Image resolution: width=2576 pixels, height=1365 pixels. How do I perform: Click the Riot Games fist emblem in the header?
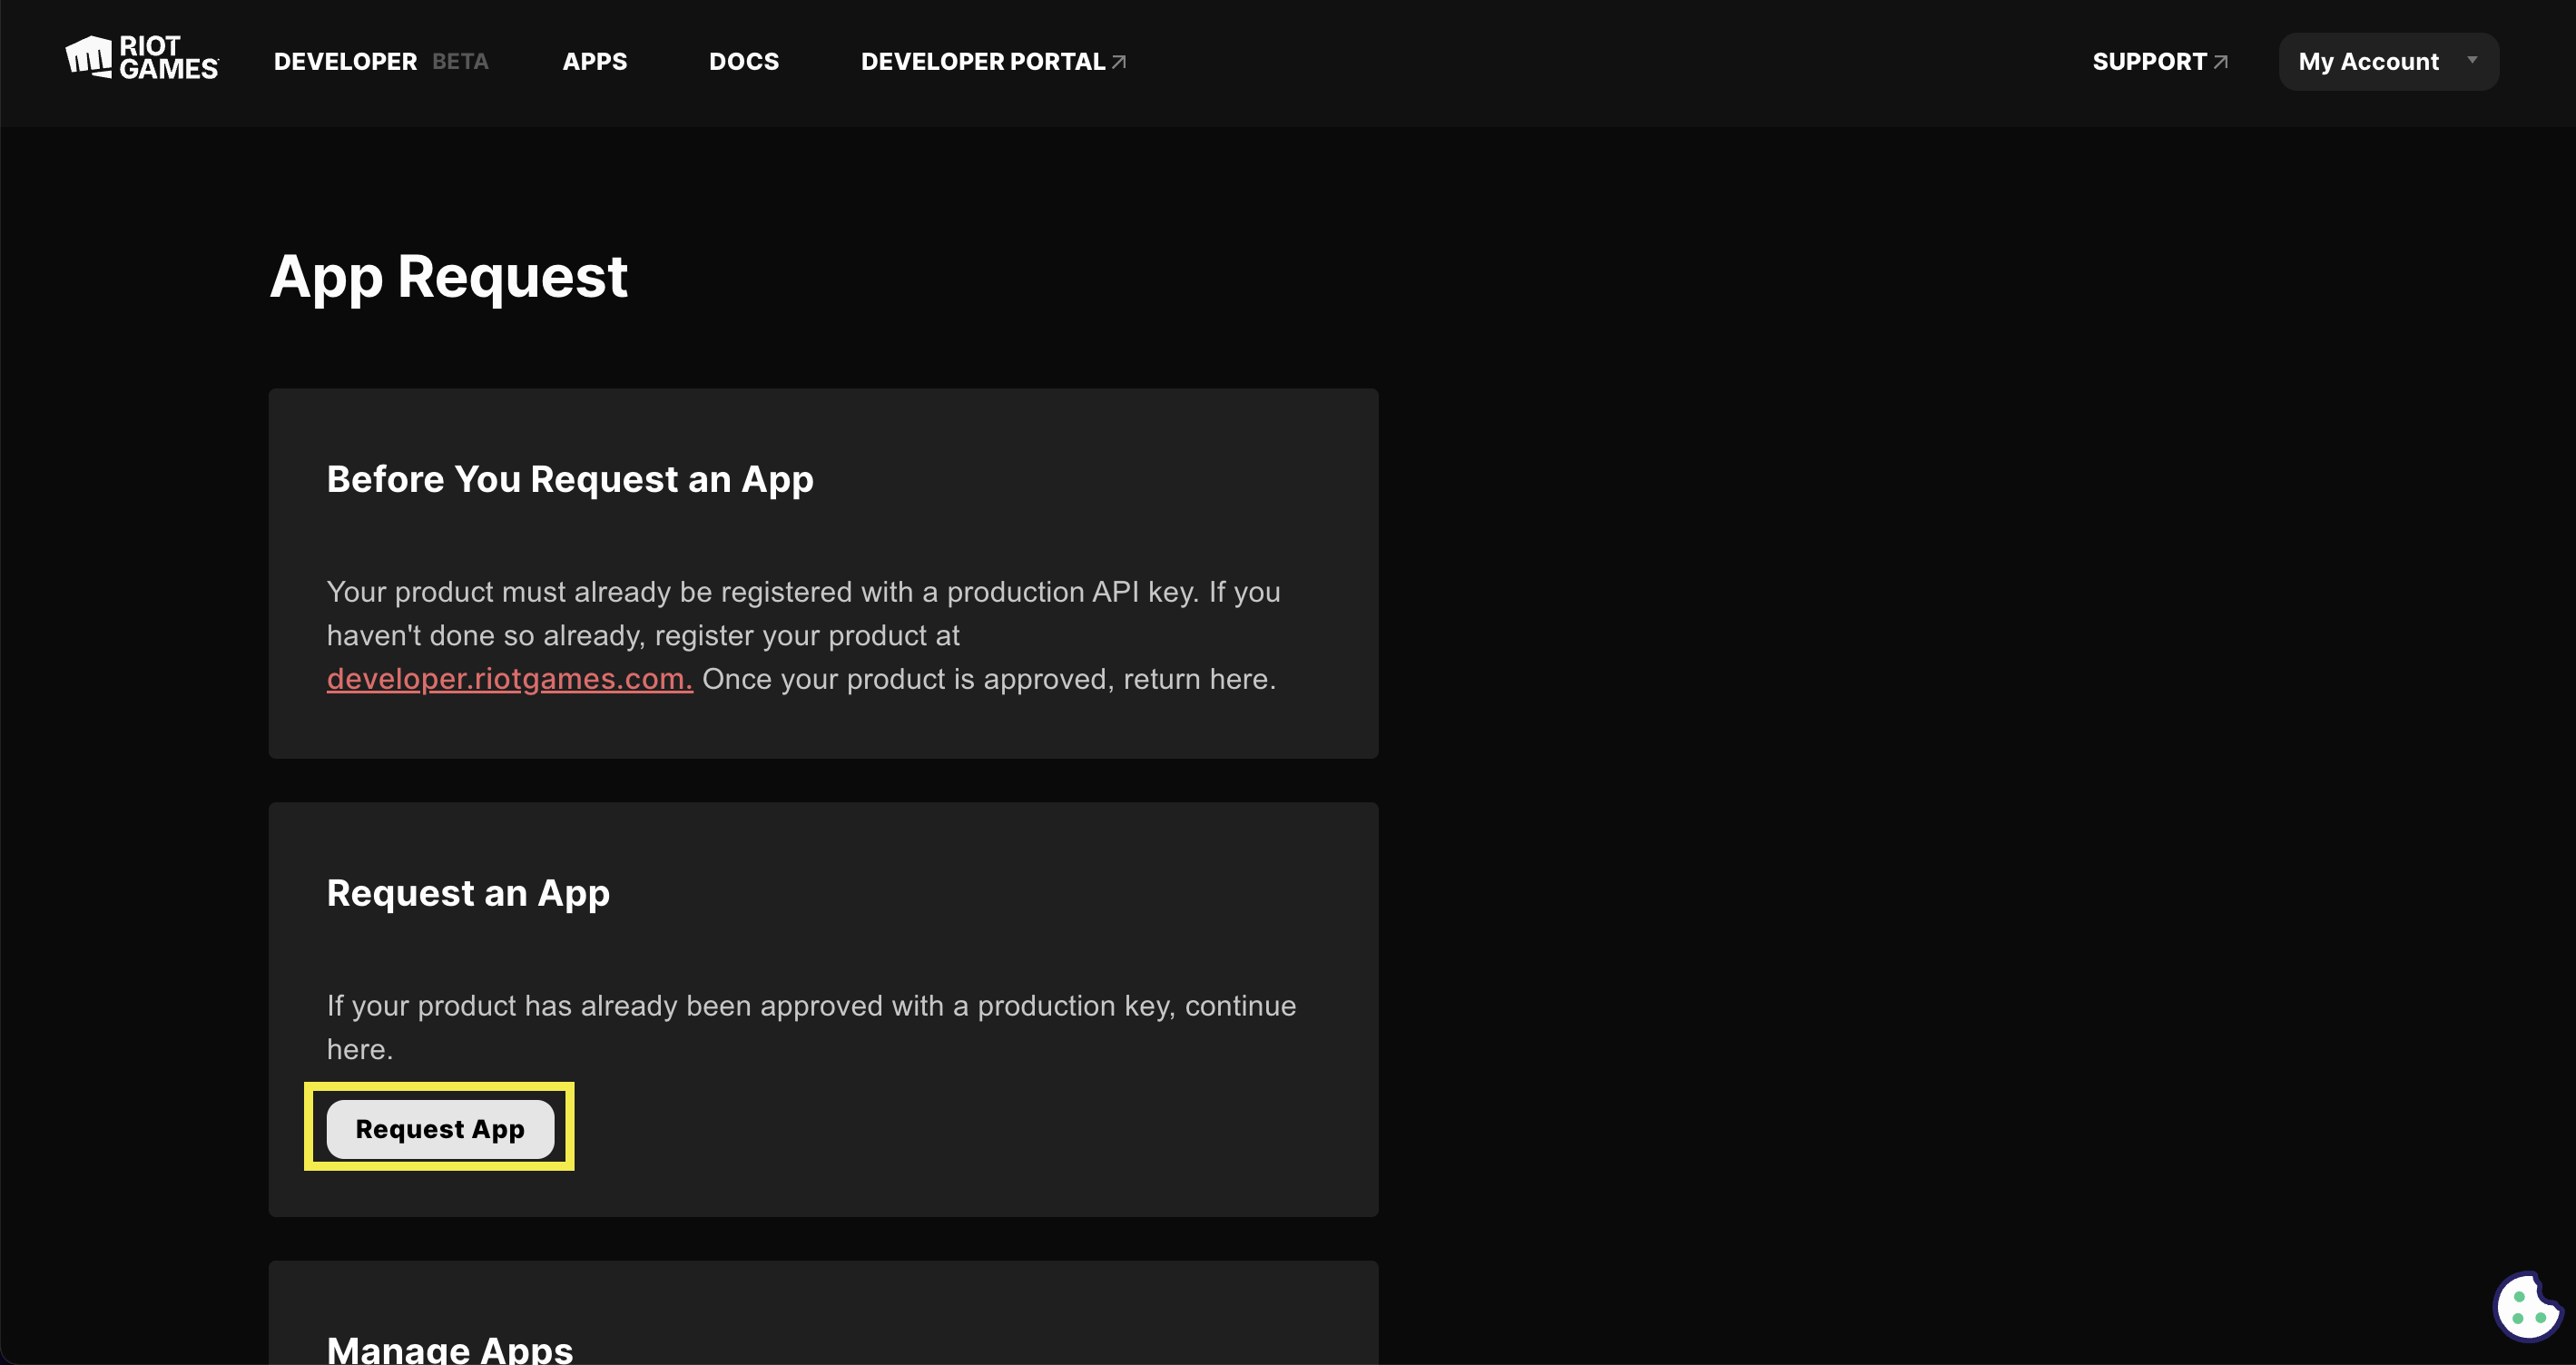[88, 55]
